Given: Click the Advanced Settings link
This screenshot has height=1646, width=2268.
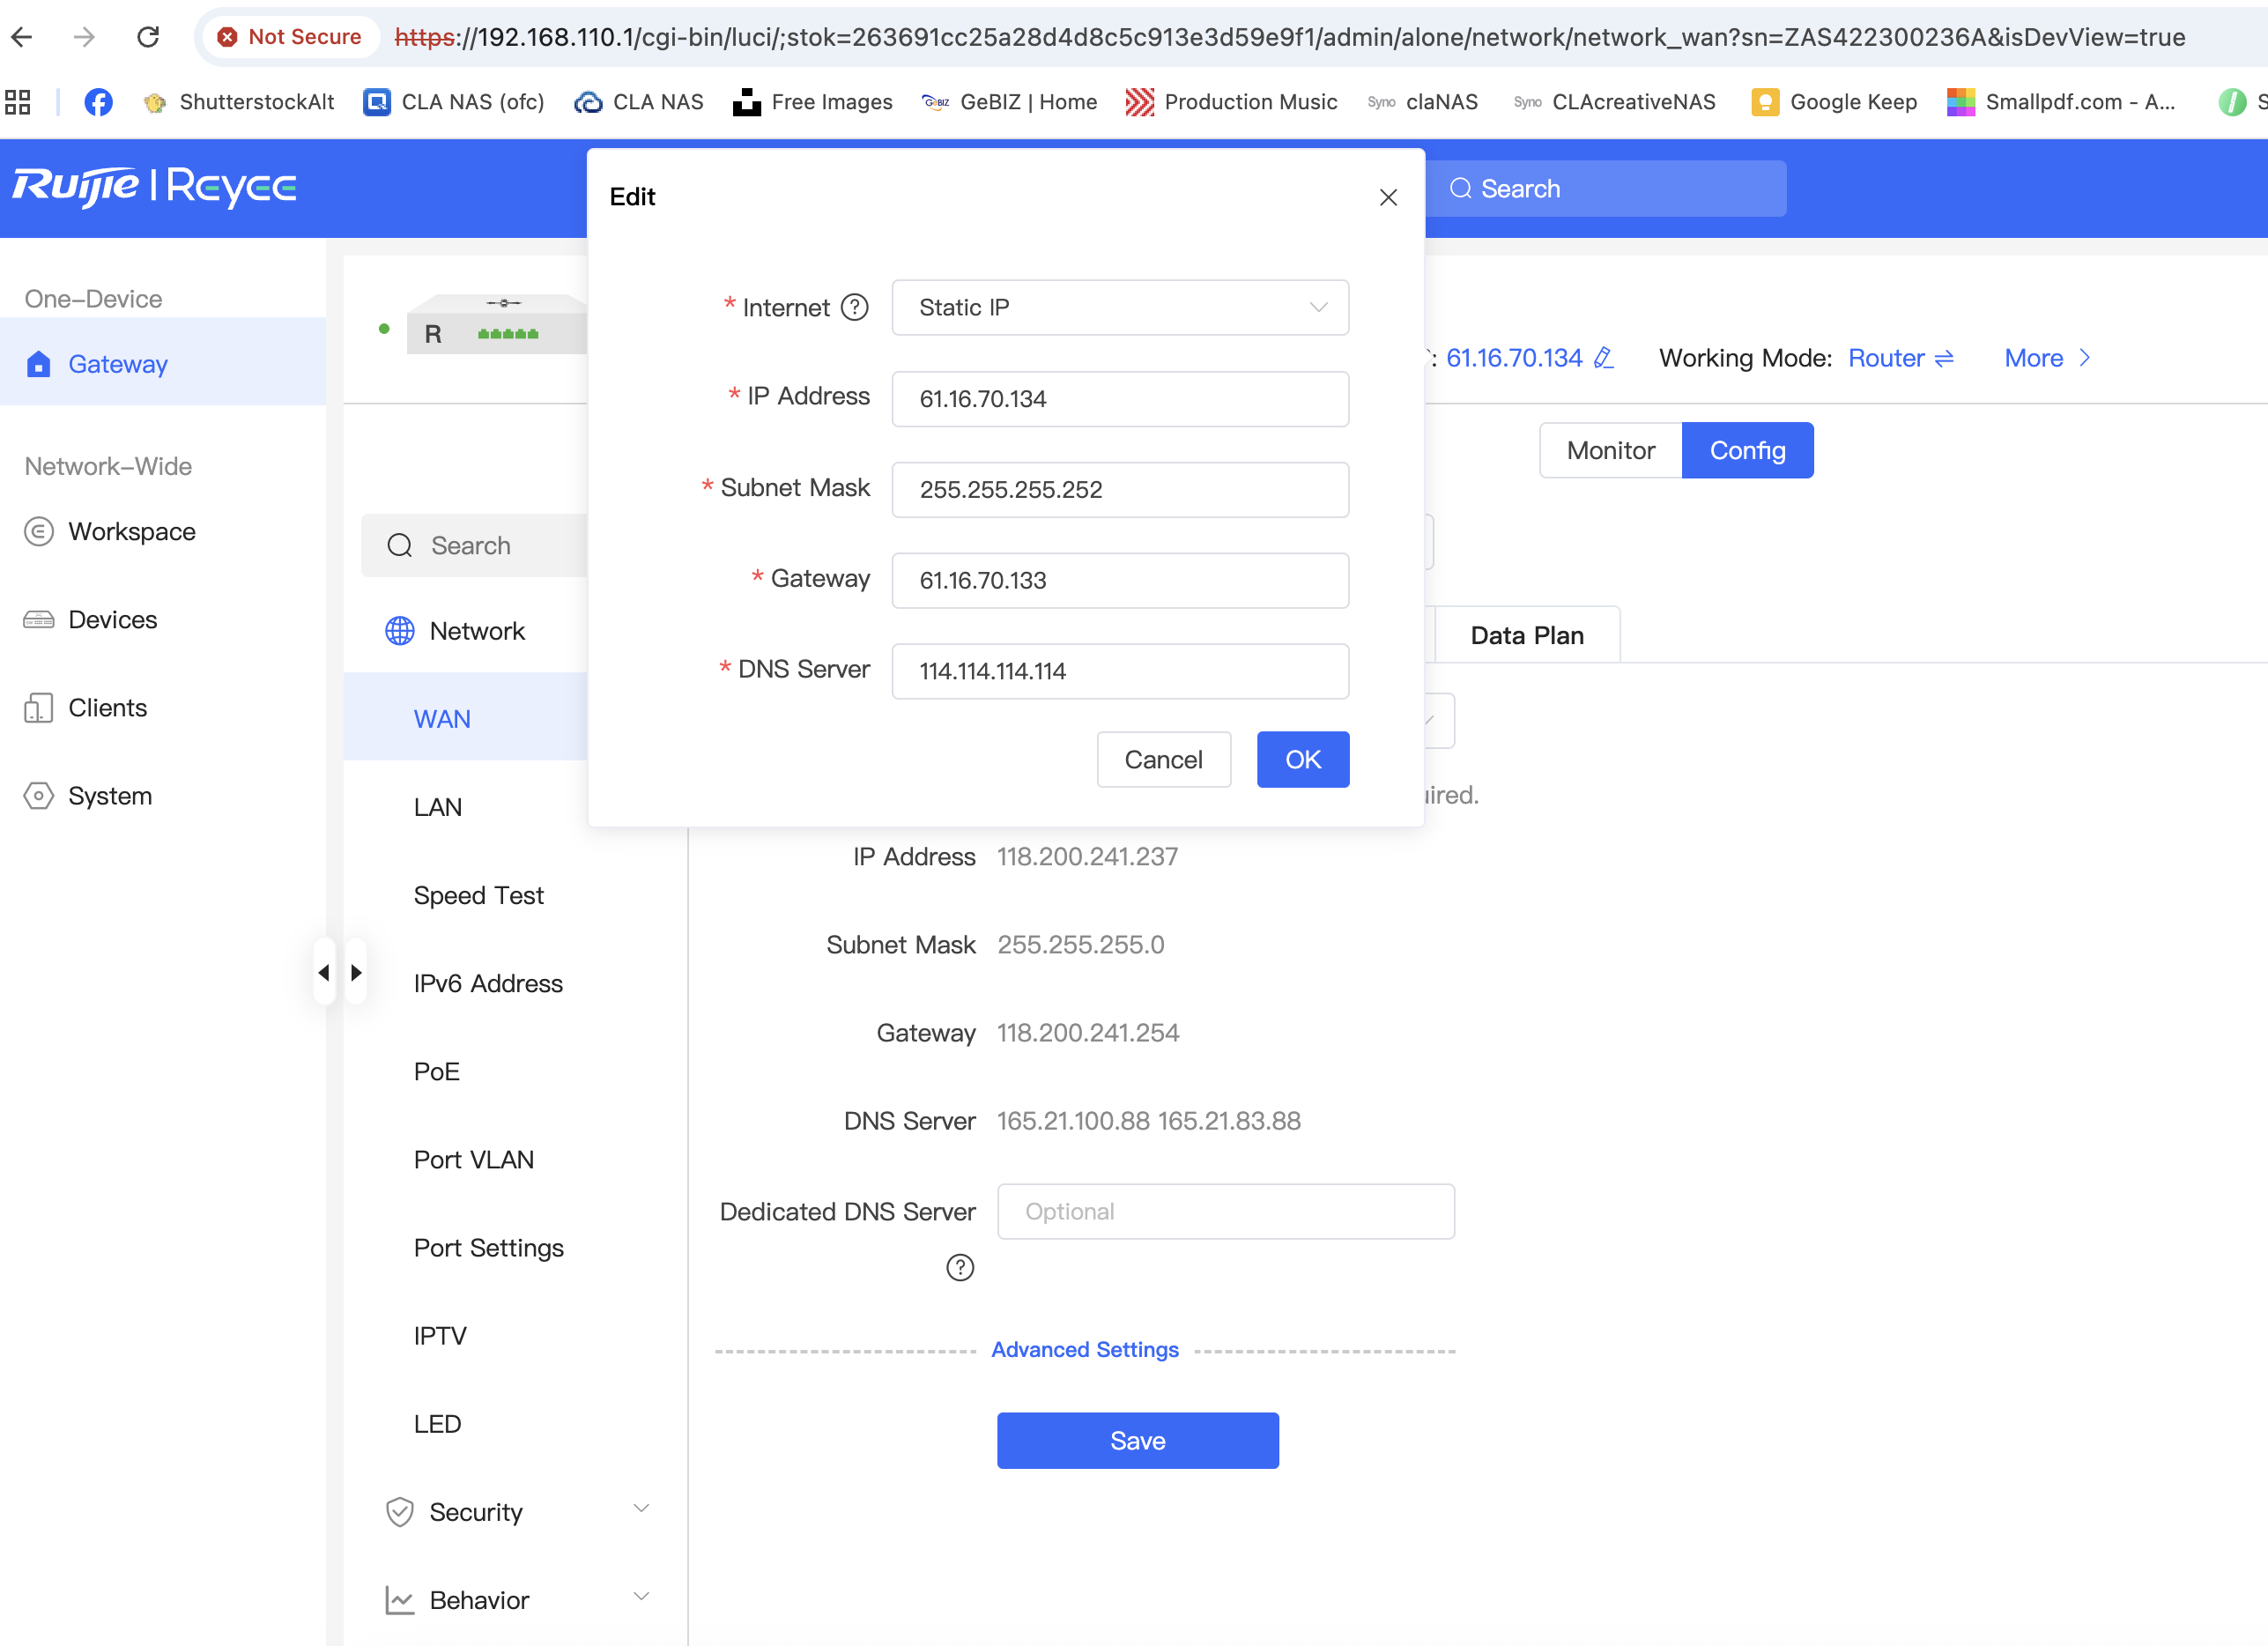Looking at the screenshot, I should point(1084,1349).
